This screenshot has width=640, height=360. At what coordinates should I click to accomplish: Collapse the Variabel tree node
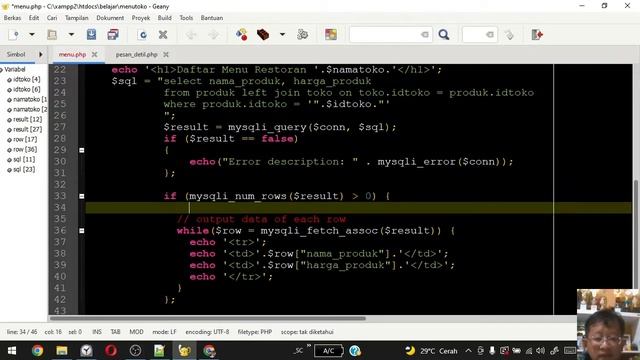[x=1, y=70]
